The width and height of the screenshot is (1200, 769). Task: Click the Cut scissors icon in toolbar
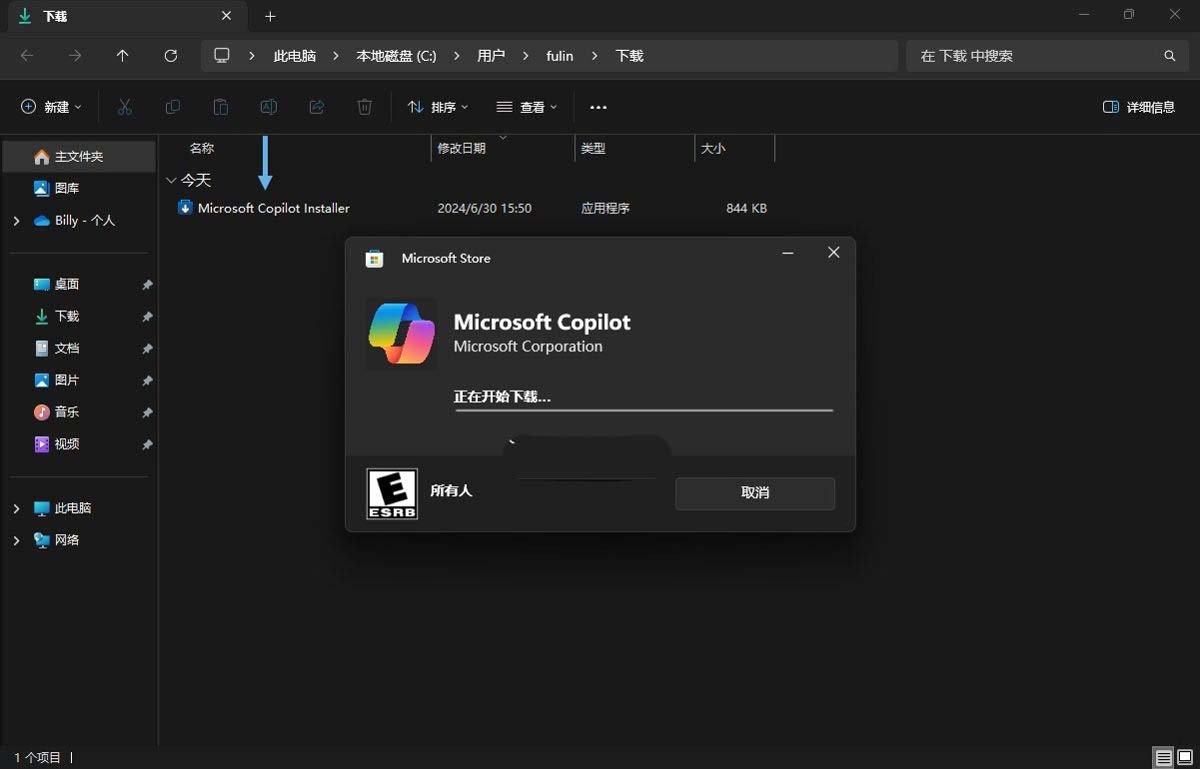click(x=125, y=107)
